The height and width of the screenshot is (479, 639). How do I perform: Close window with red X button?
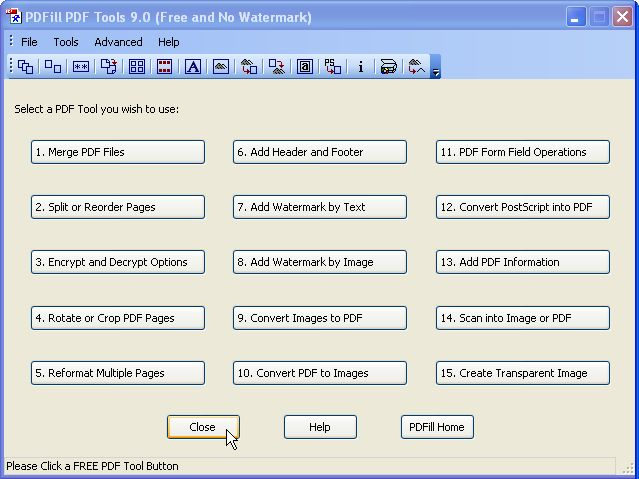coord(622,17)
